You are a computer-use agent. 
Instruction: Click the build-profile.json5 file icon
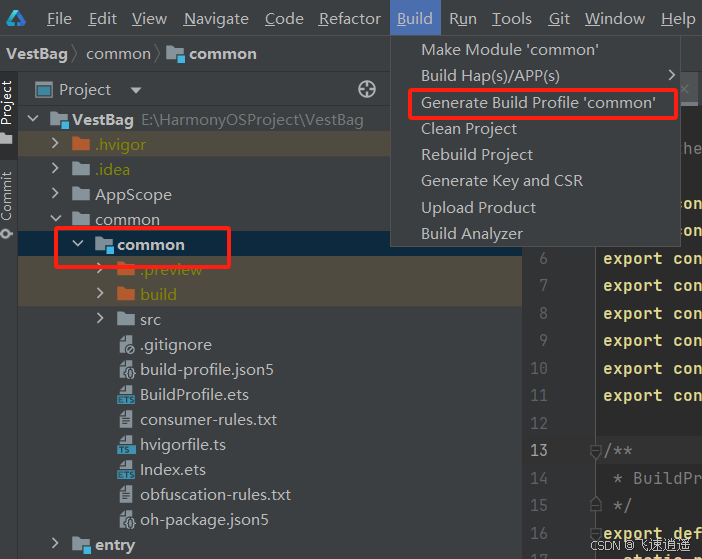[127, 370]
